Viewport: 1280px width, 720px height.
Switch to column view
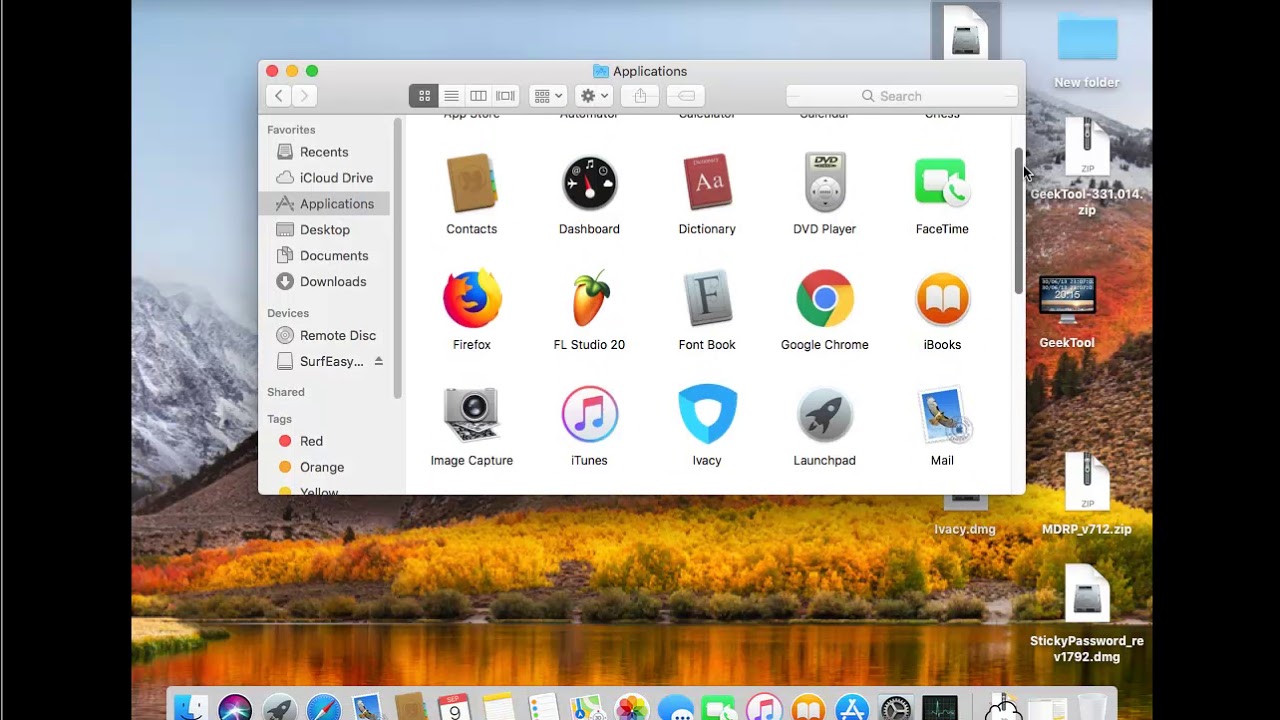[478, 96]
